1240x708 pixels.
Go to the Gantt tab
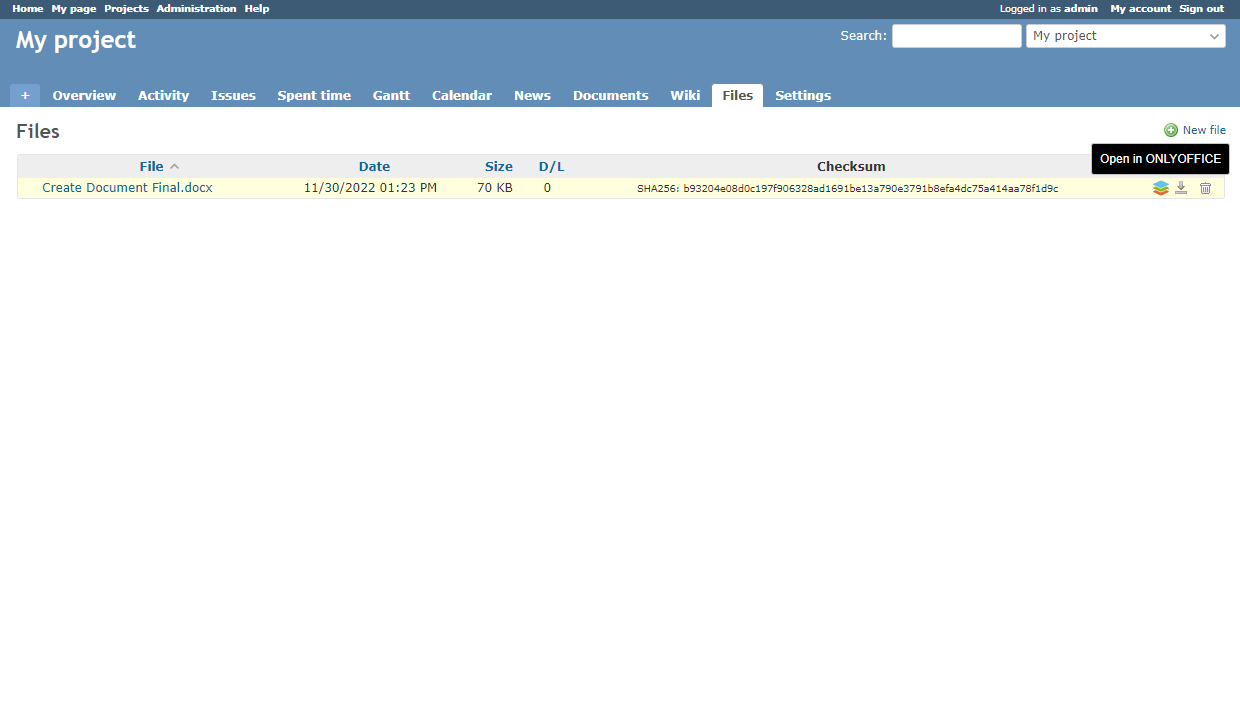(x=391, y=96)
